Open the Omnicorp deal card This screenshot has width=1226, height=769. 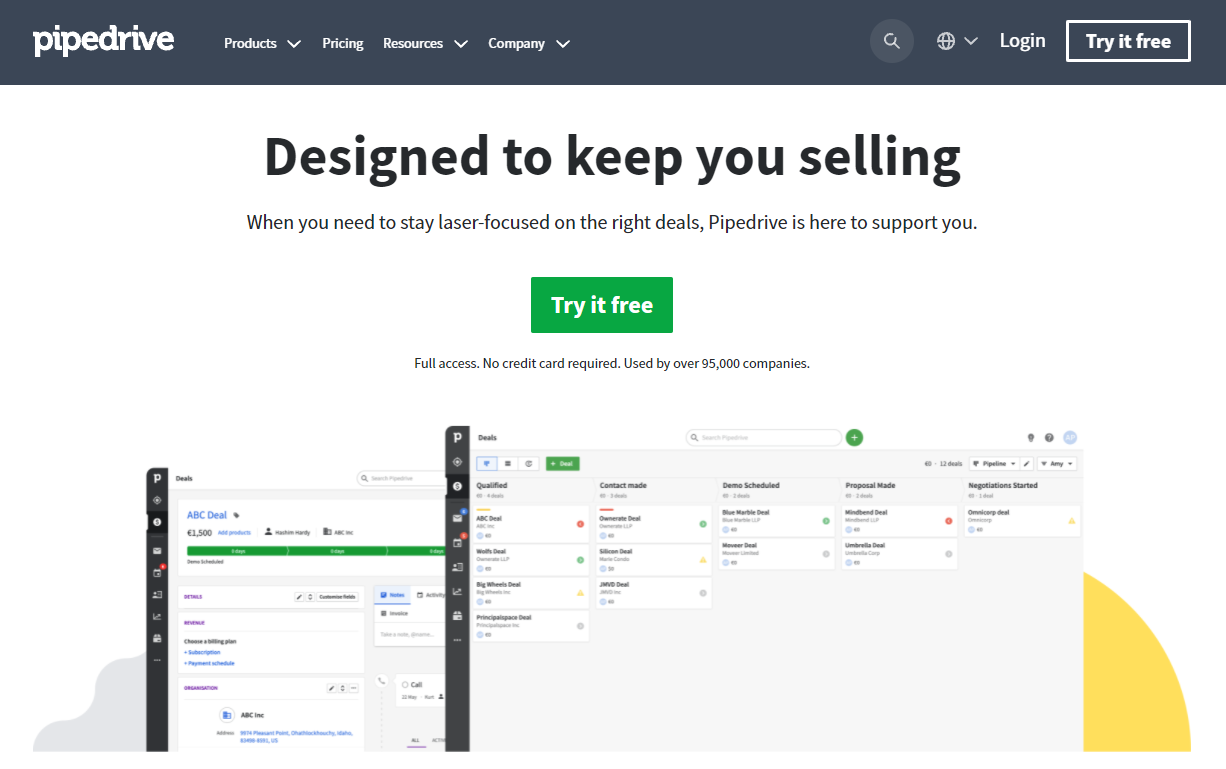[1023, 520]
